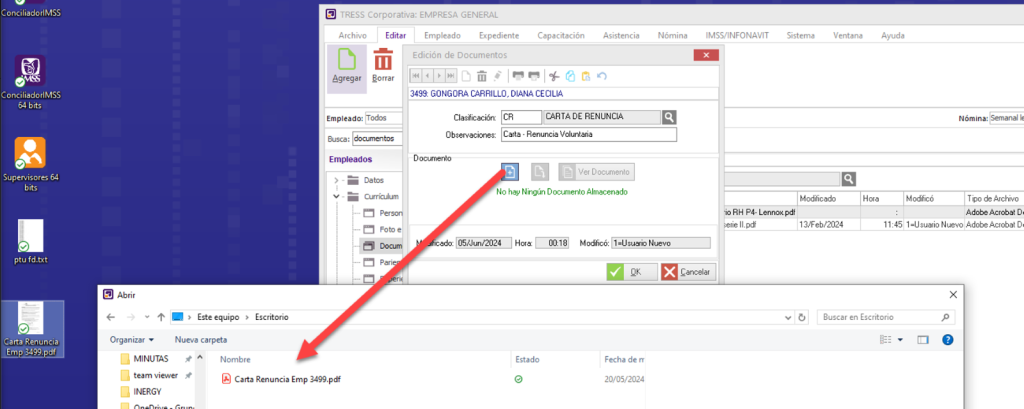Click the cut scissors icon in dialog toolbar
This screenshot has height=409, width=1024.
pyautogui.click(x=555, y=76)
